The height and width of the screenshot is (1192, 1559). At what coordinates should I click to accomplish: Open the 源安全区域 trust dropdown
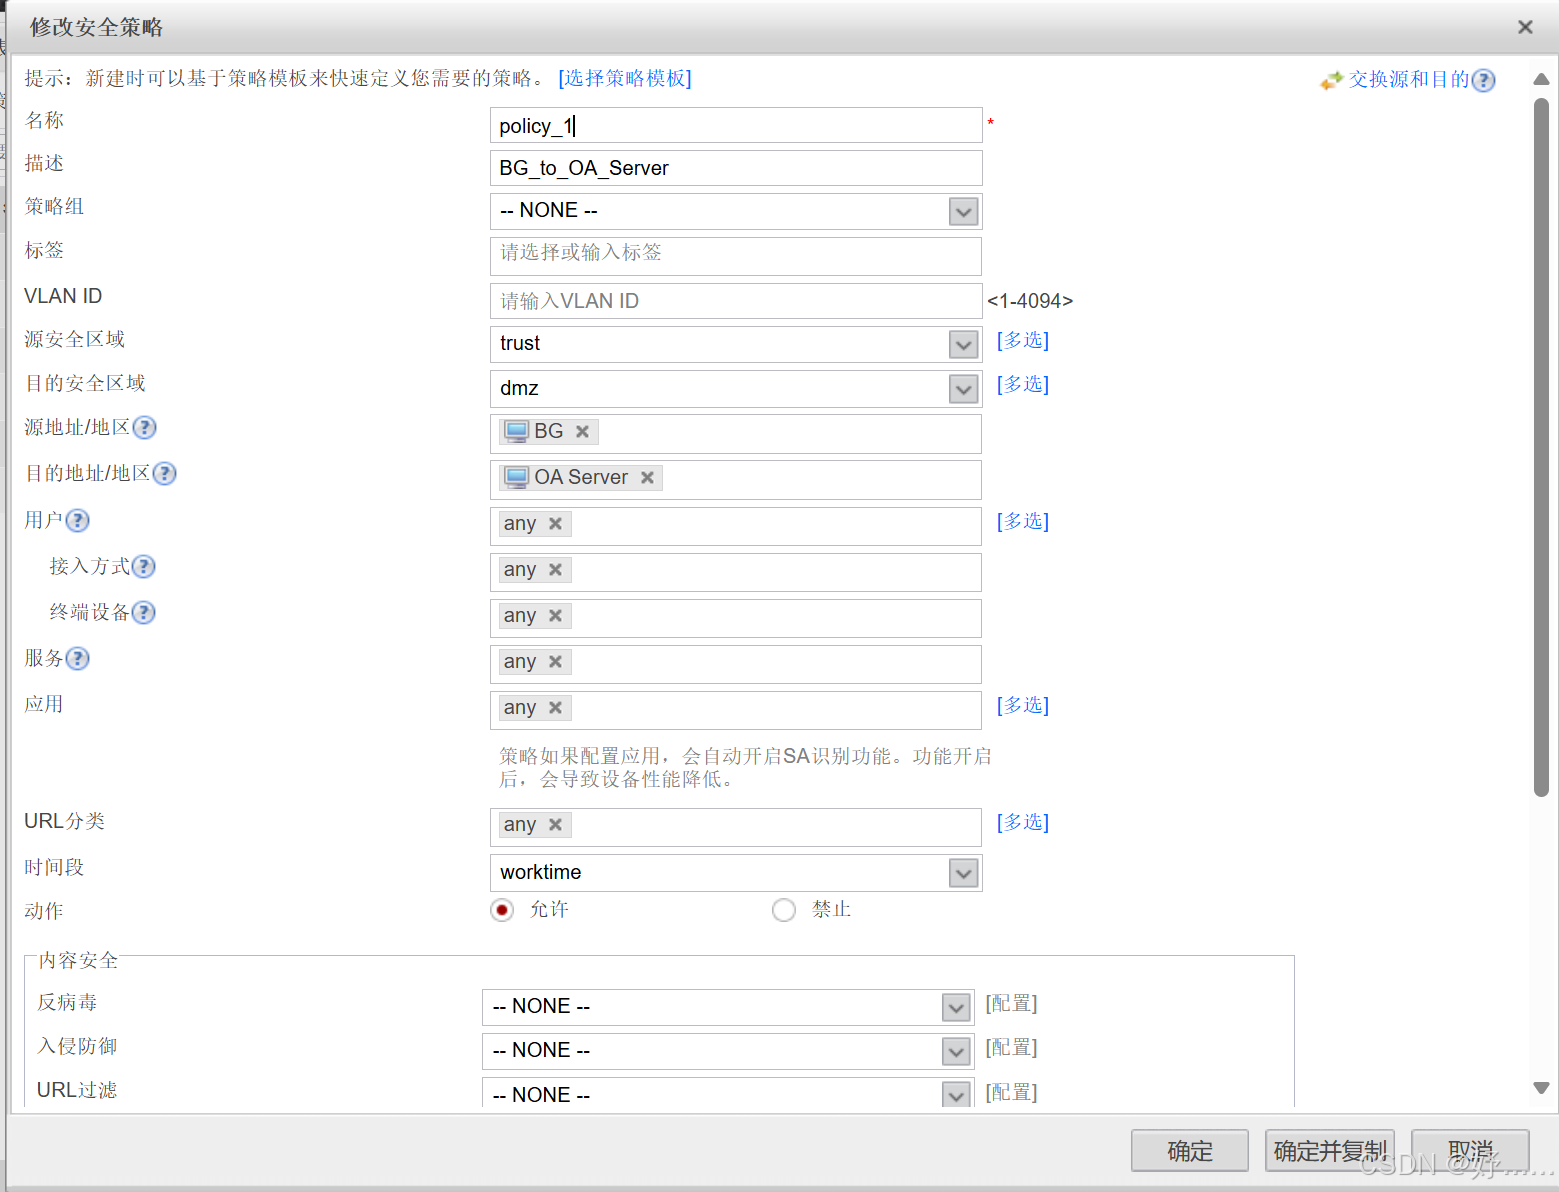click(963, 345)
